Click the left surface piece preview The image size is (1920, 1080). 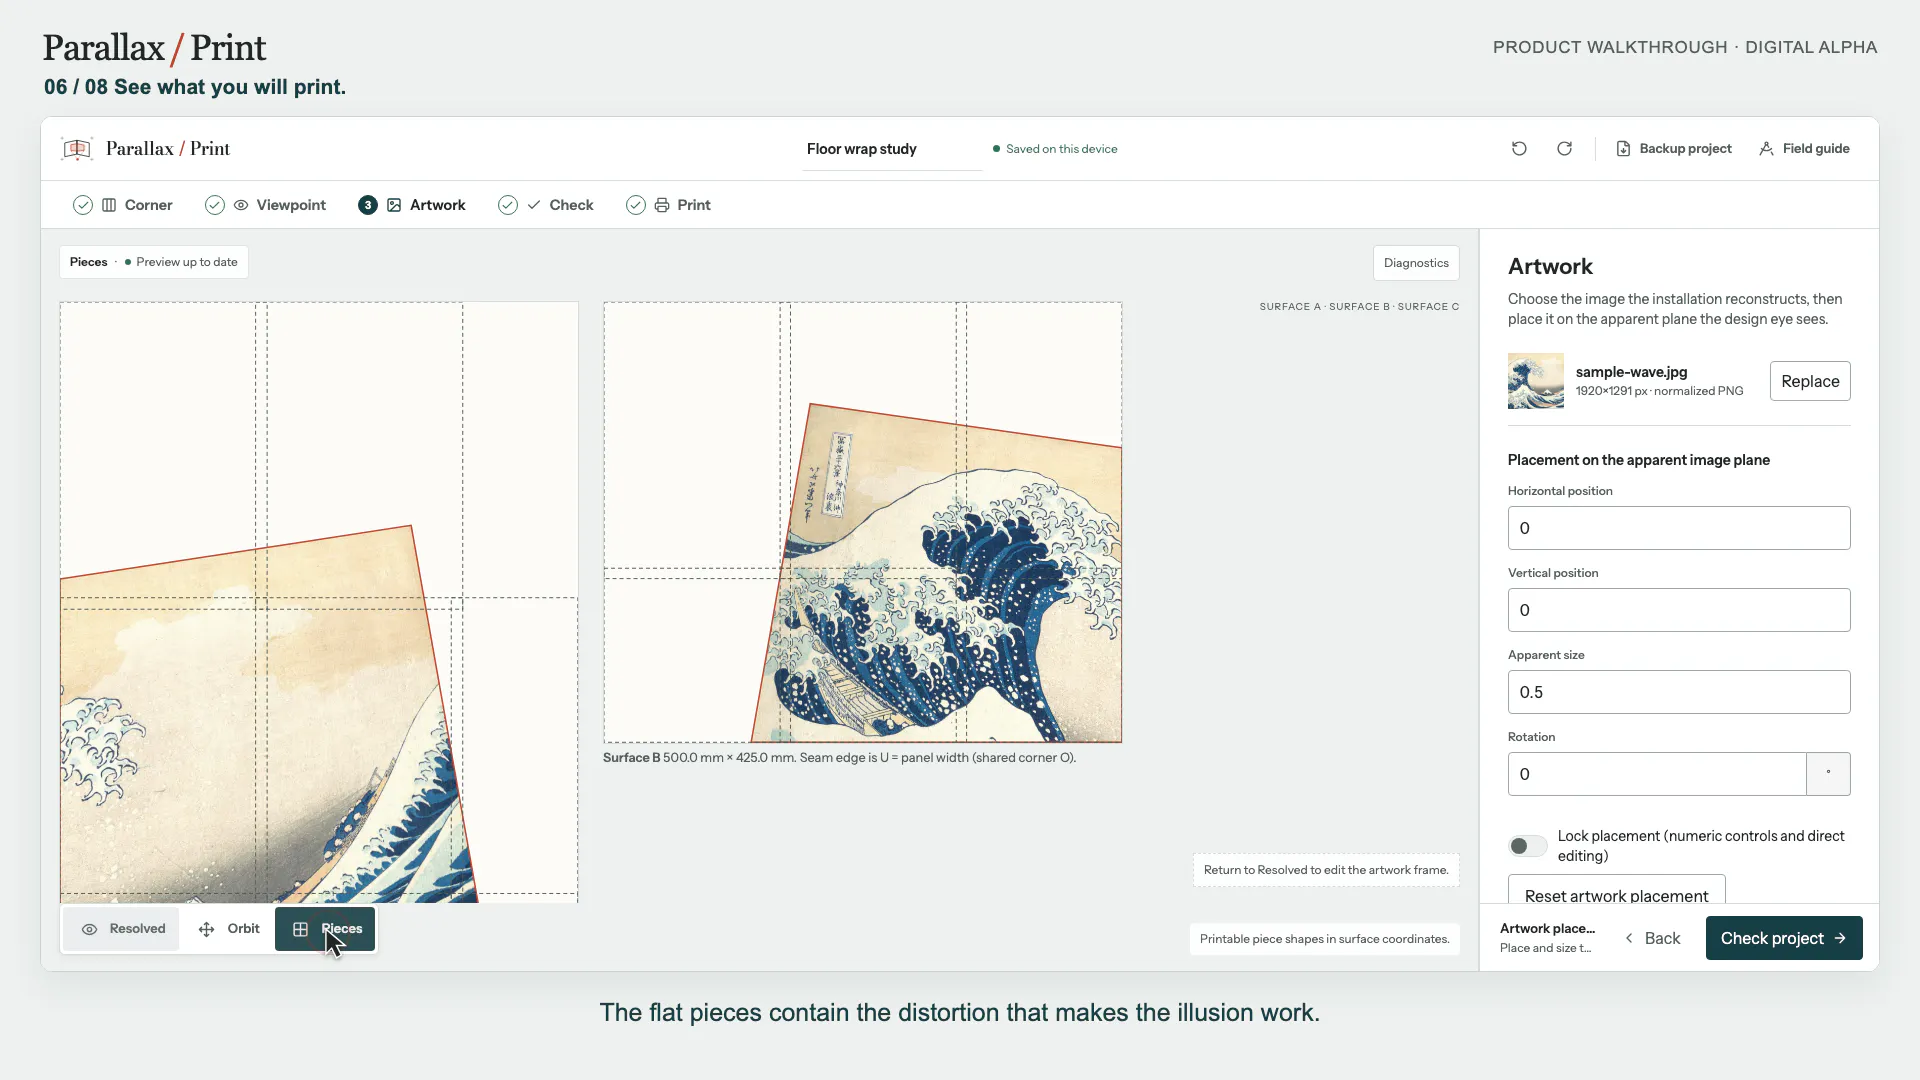319,602
